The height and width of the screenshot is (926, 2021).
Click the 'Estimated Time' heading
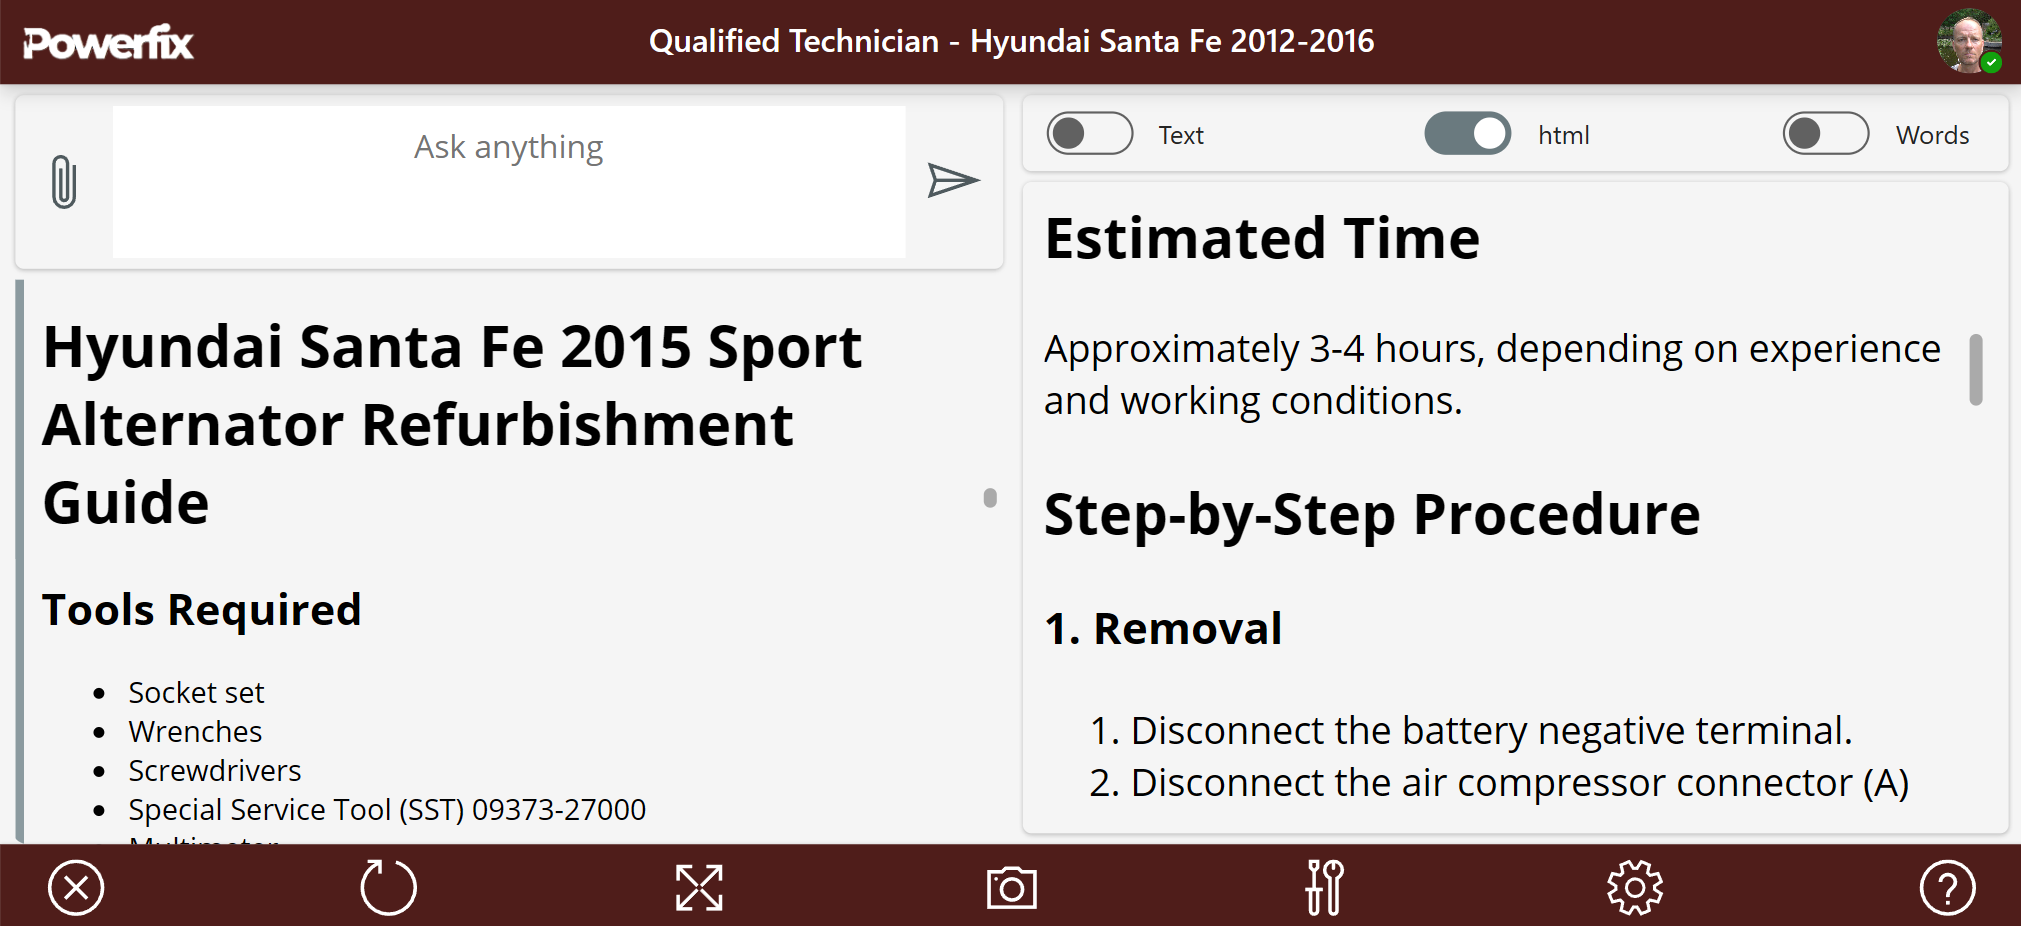pos(1262,238)
